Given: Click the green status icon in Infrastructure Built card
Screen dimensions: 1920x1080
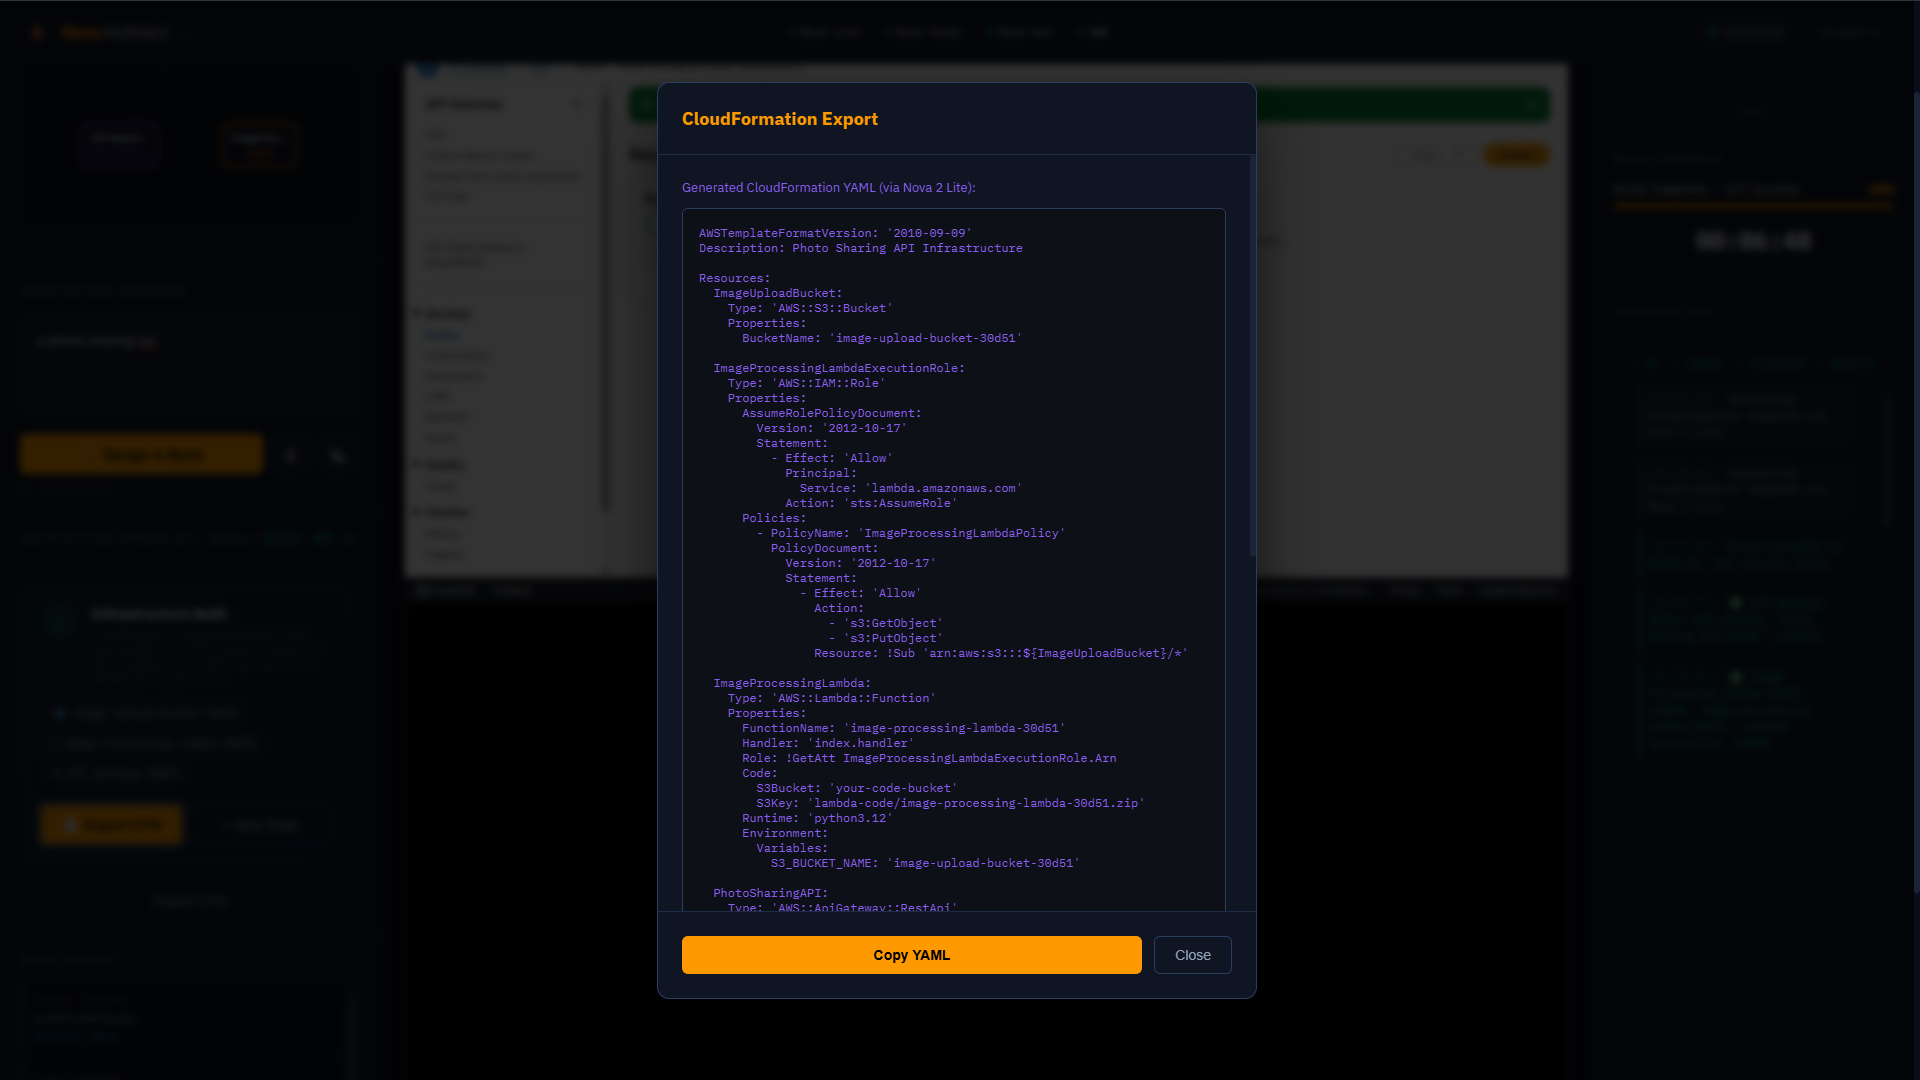Looking at the screenshot, I should pos(58,620).
